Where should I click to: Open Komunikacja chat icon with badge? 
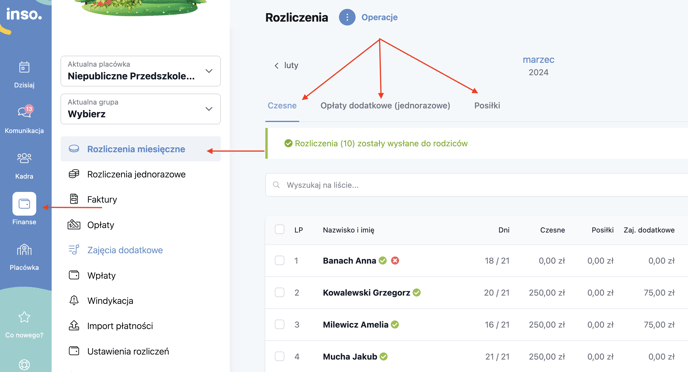point(25,111)
